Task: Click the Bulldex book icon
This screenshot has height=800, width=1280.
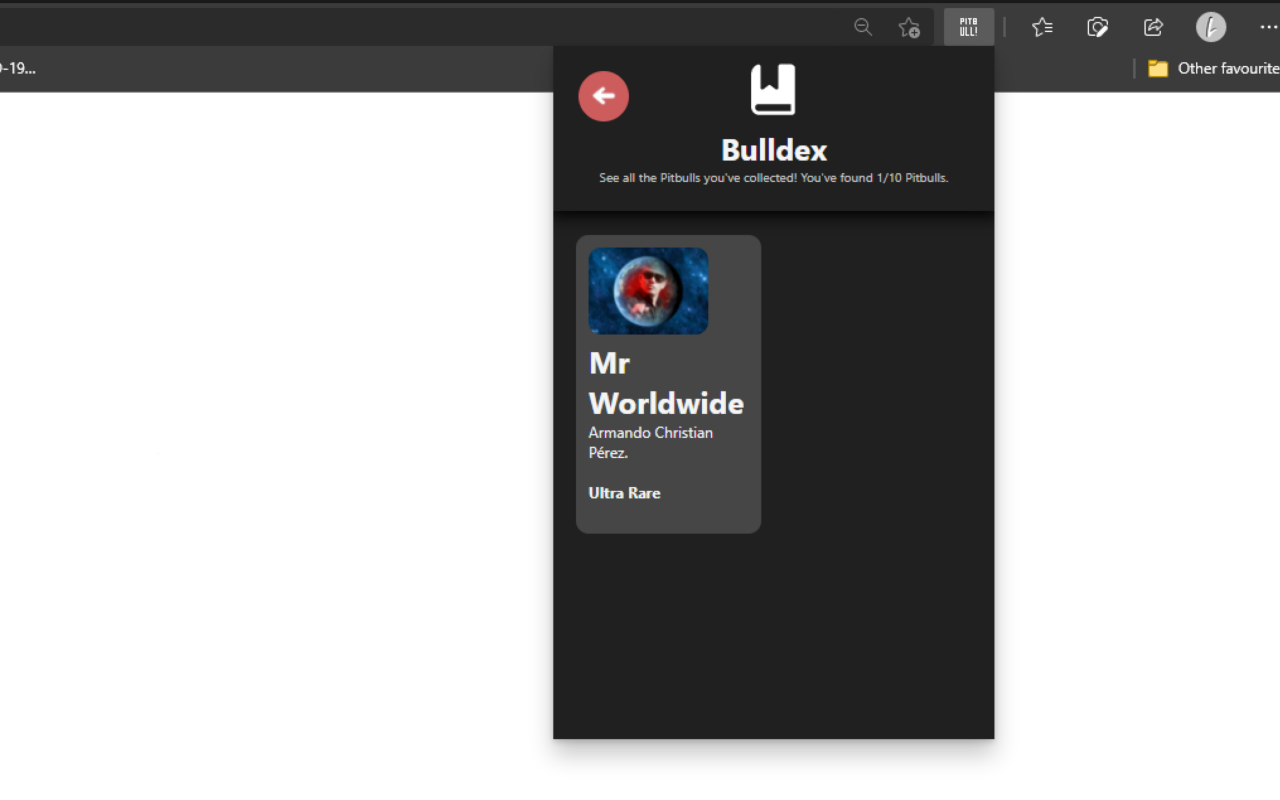Action: (773, 90)
